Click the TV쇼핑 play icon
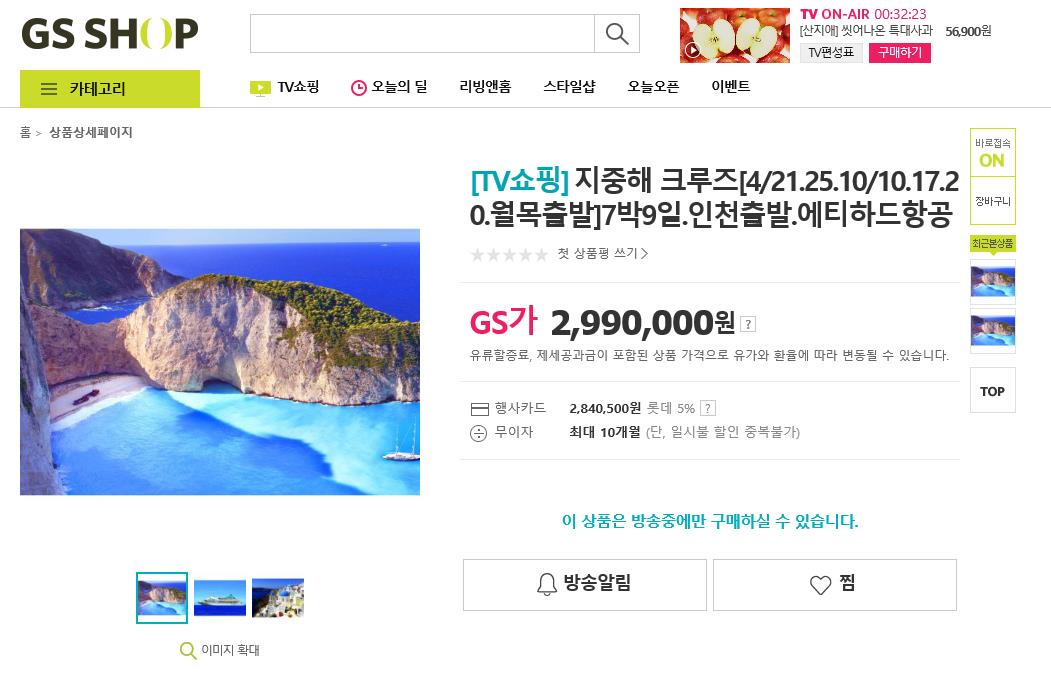The image size is (1051, 695). pyautogui.click(x=260, y=88)
